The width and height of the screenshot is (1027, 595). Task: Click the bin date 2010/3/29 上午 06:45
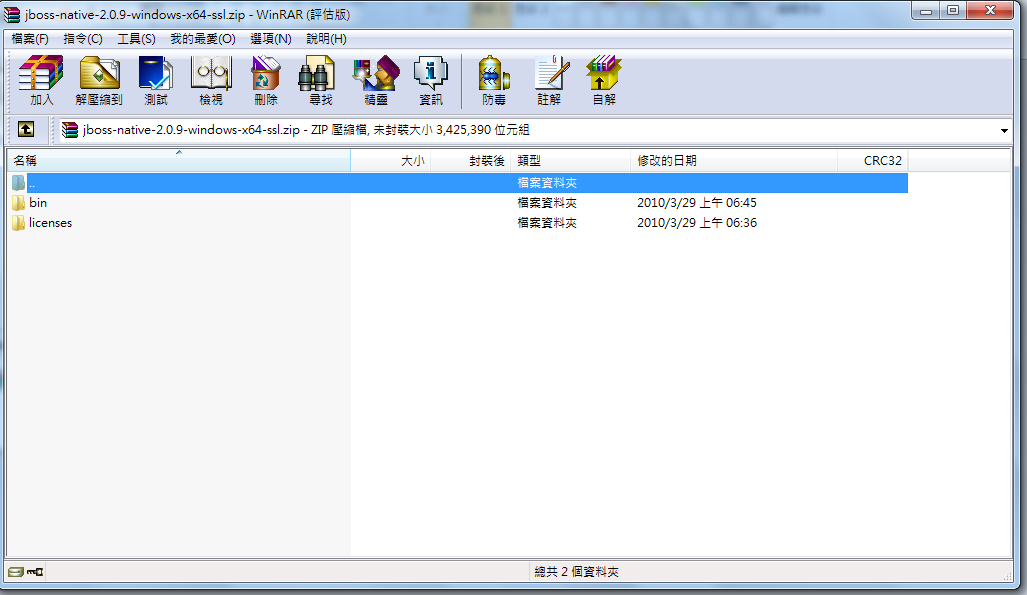(697, 202)
